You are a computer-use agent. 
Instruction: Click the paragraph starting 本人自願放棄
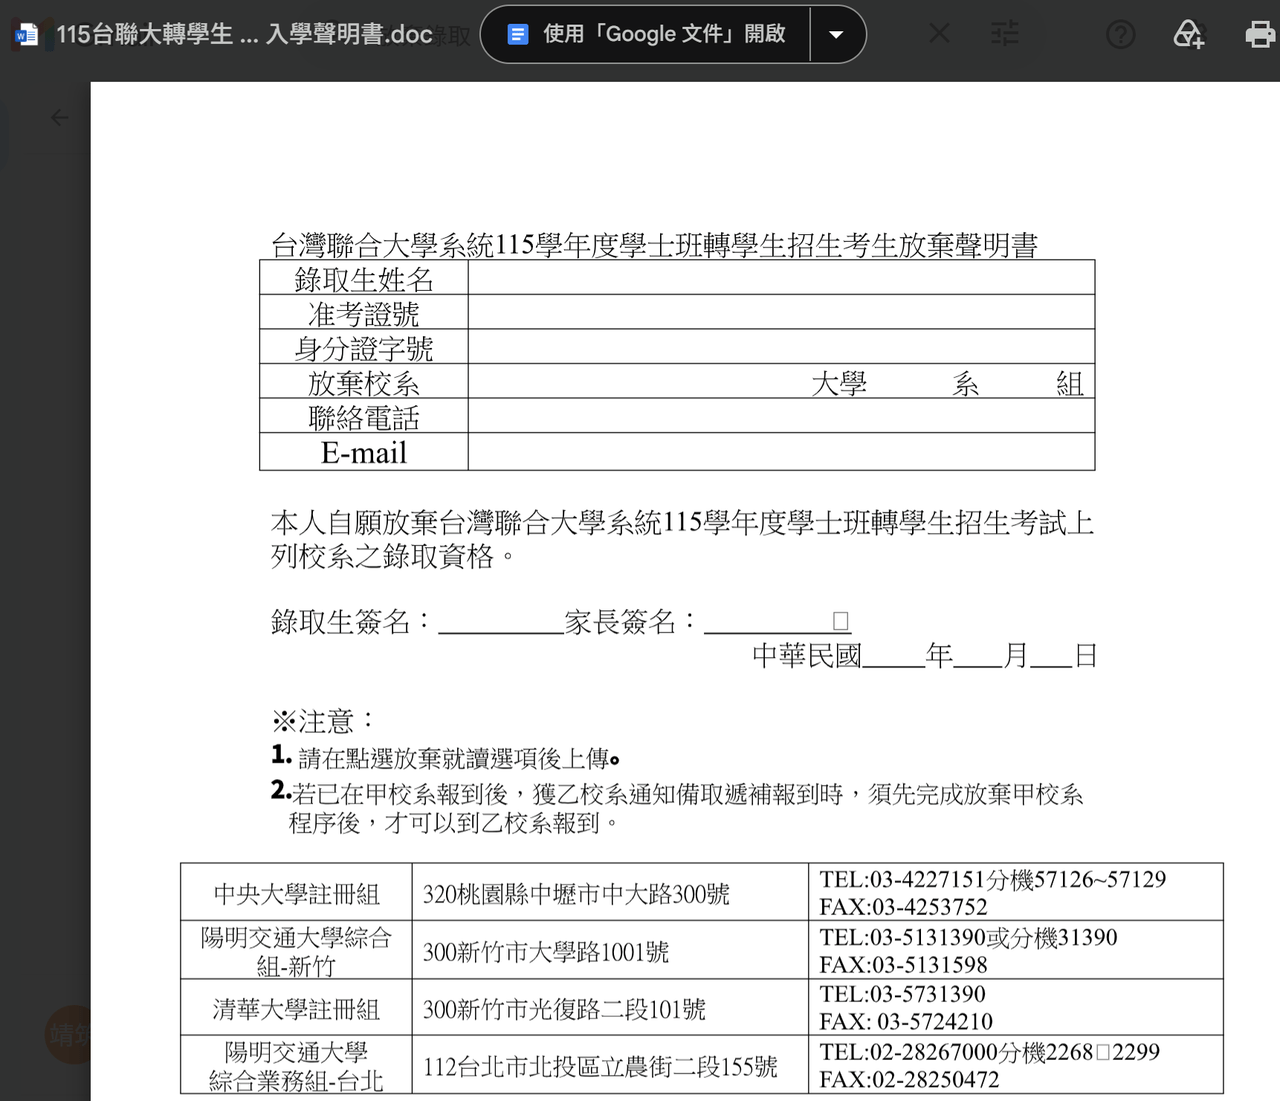(x=683, y=539)
